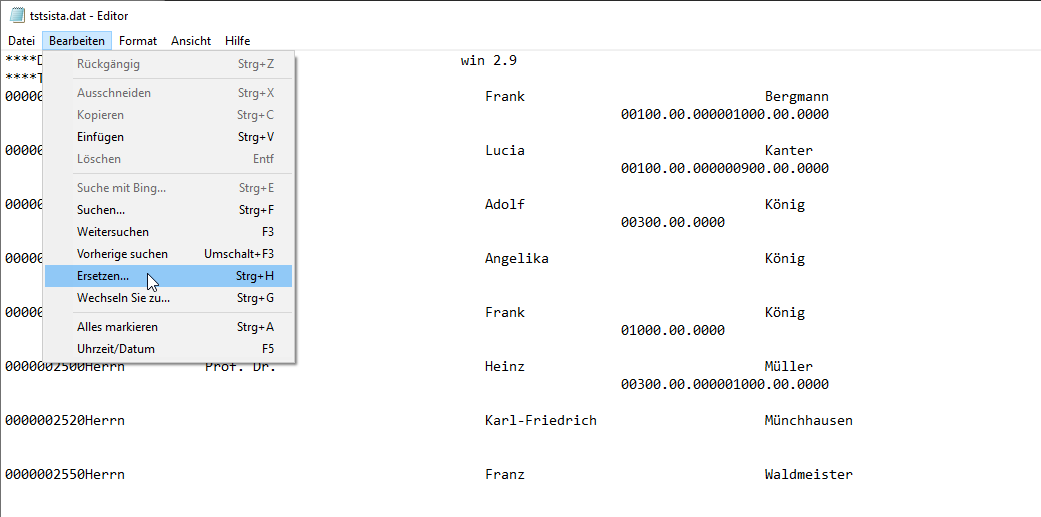Select Vorherige suchen entry

[122, 254]
